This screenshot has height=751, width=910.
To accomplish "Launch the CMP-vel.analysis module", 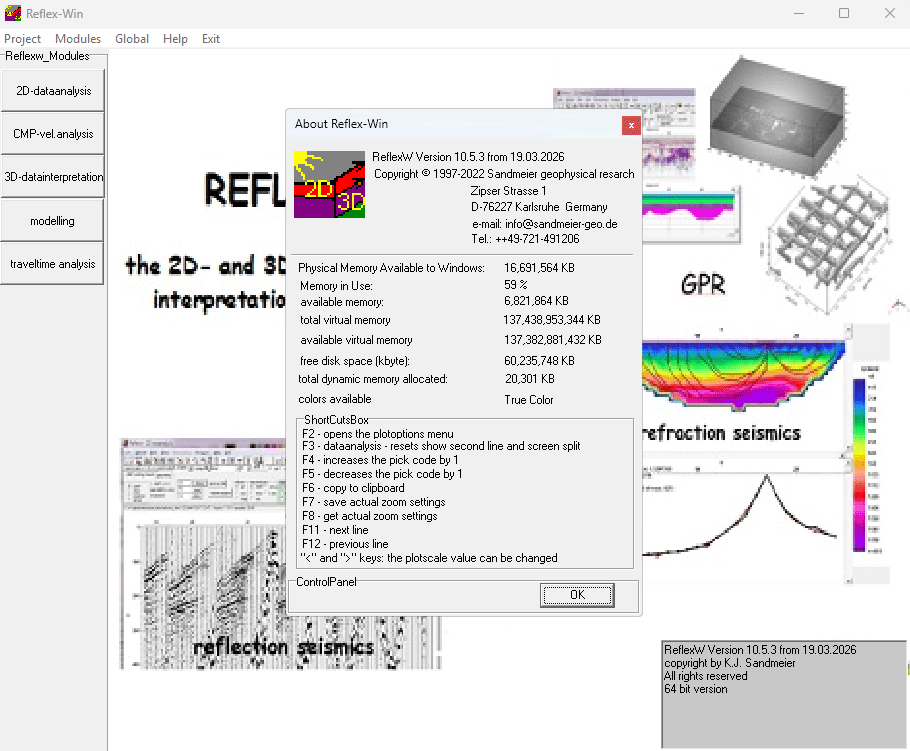I will (x=53, y=133).
